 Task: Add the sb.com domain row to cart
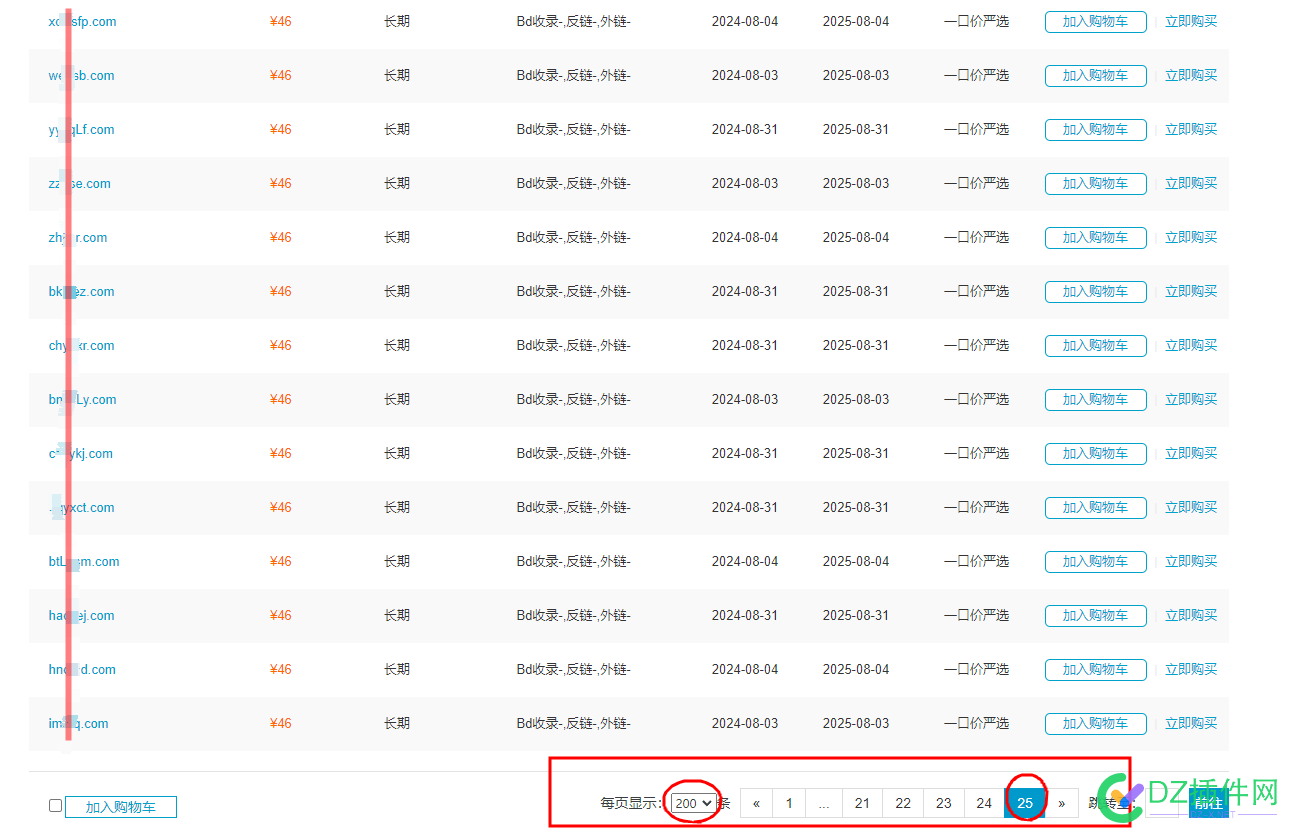(x=1095, y=76)
